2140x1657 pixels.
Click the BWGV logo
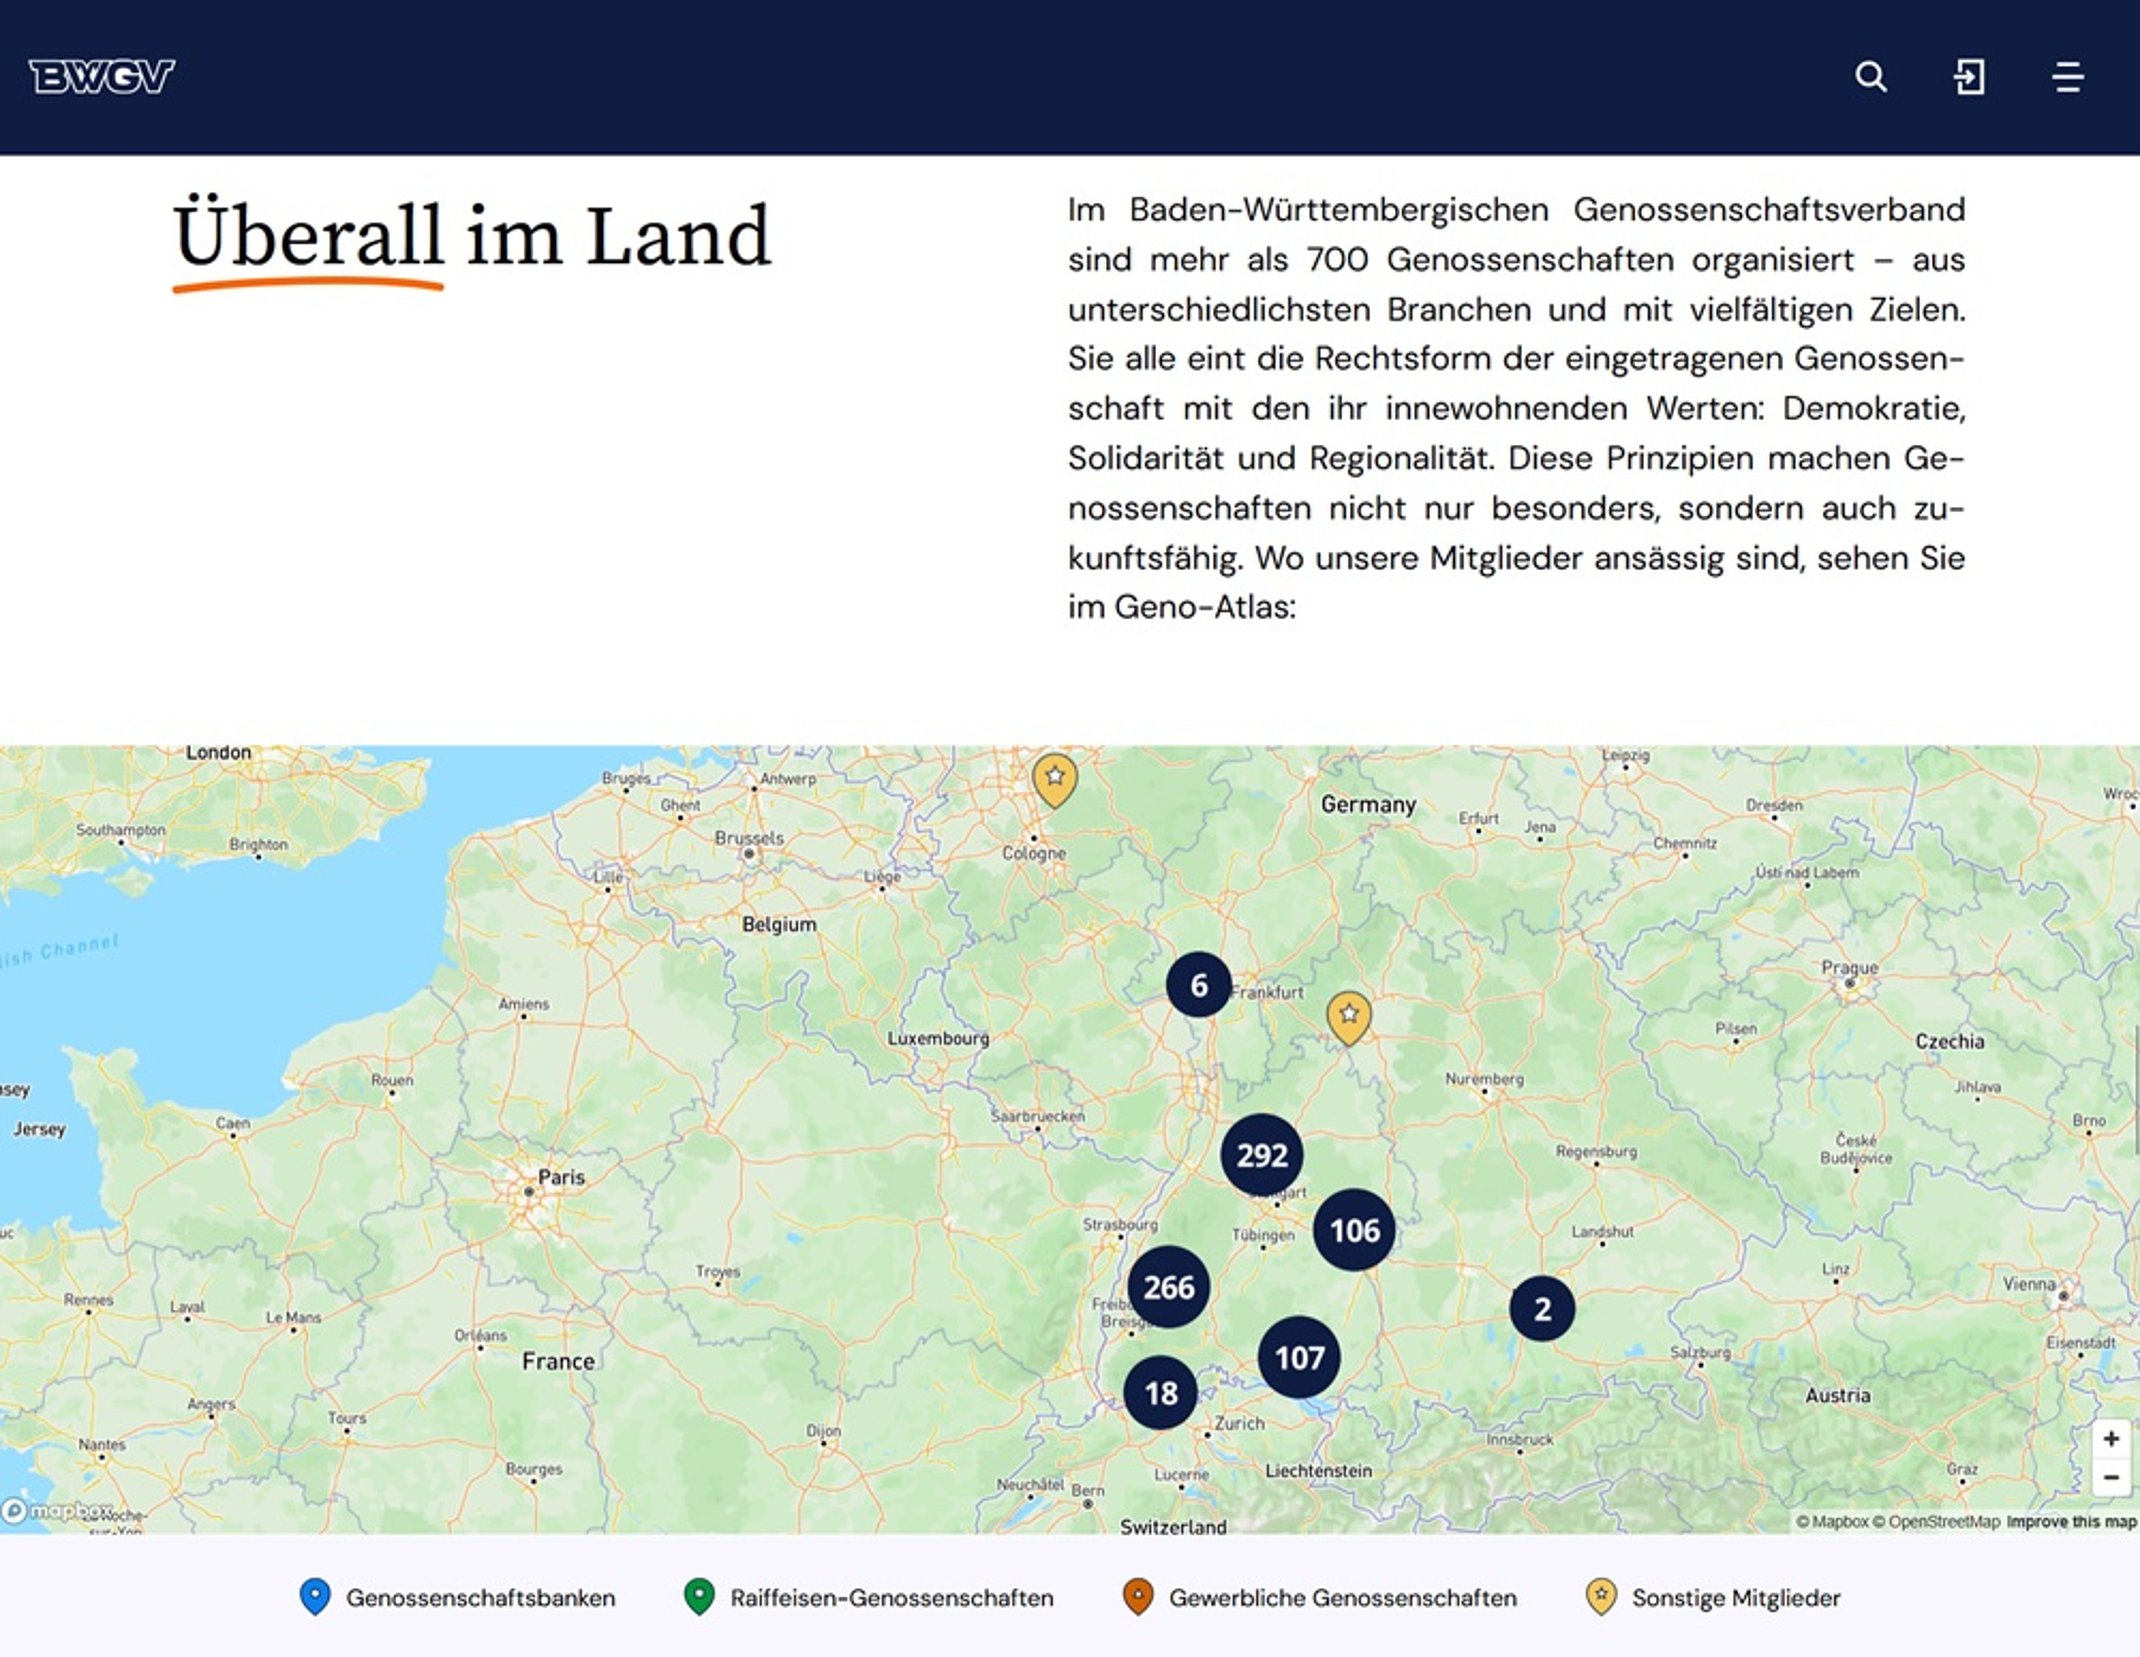102,77
